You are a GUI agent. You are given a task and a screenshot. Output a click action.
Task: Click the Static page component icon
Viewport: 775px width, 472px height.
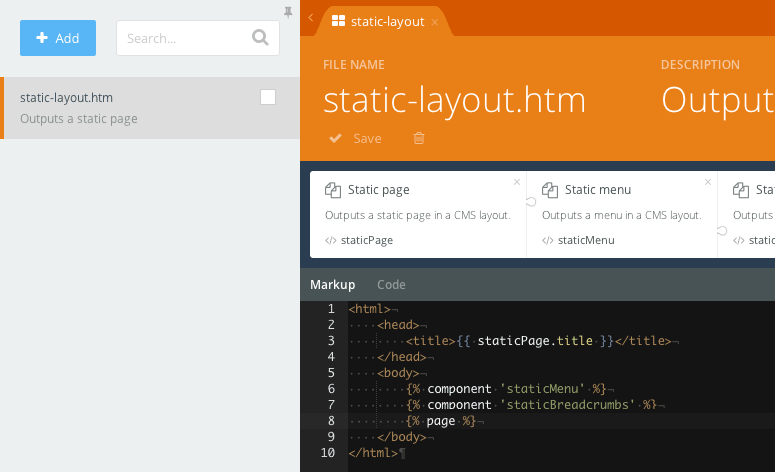[333, 190]
